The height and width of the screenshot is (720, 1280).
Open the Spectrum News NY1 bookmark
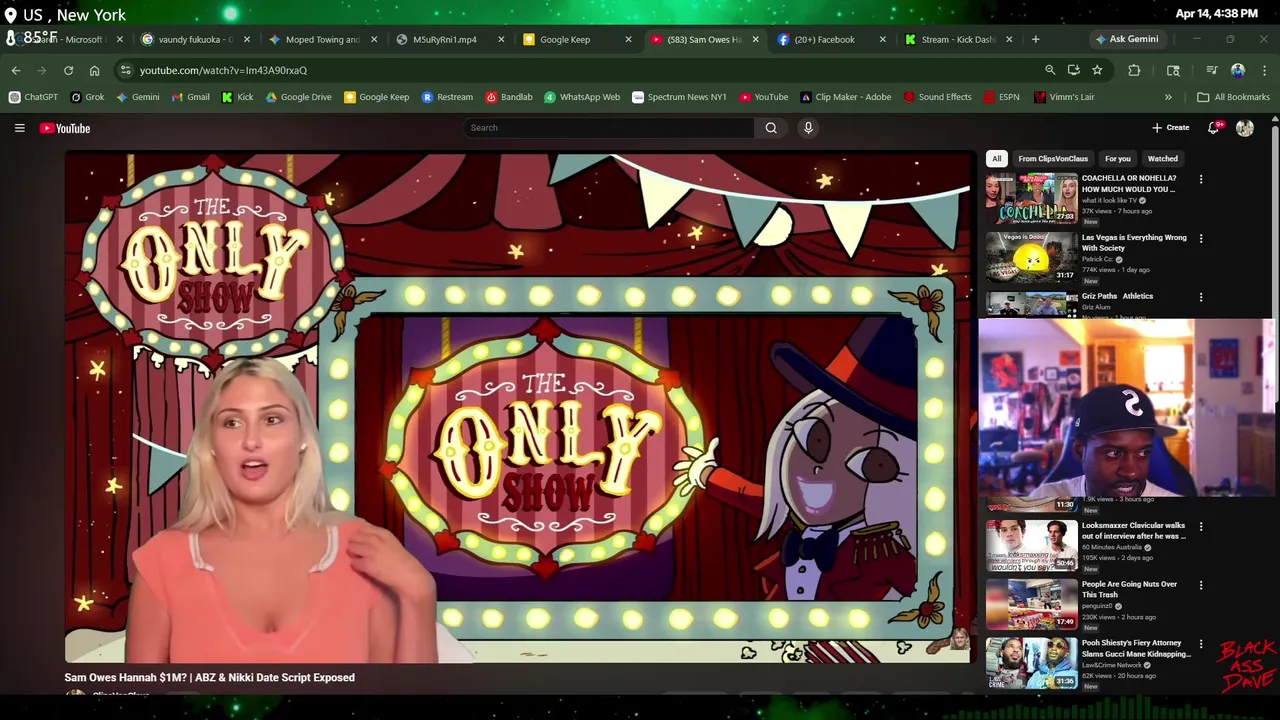point(678,97)
